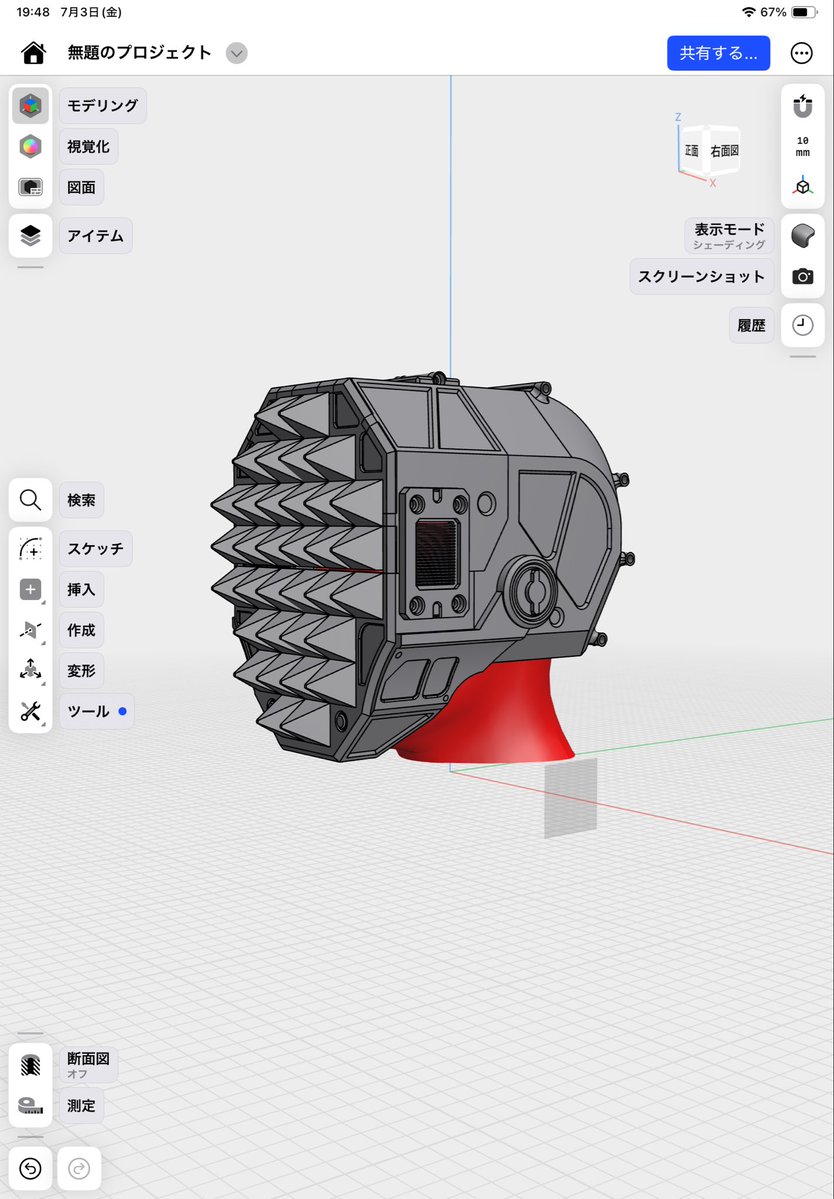Click the 検索 label

tap(81, 500)
